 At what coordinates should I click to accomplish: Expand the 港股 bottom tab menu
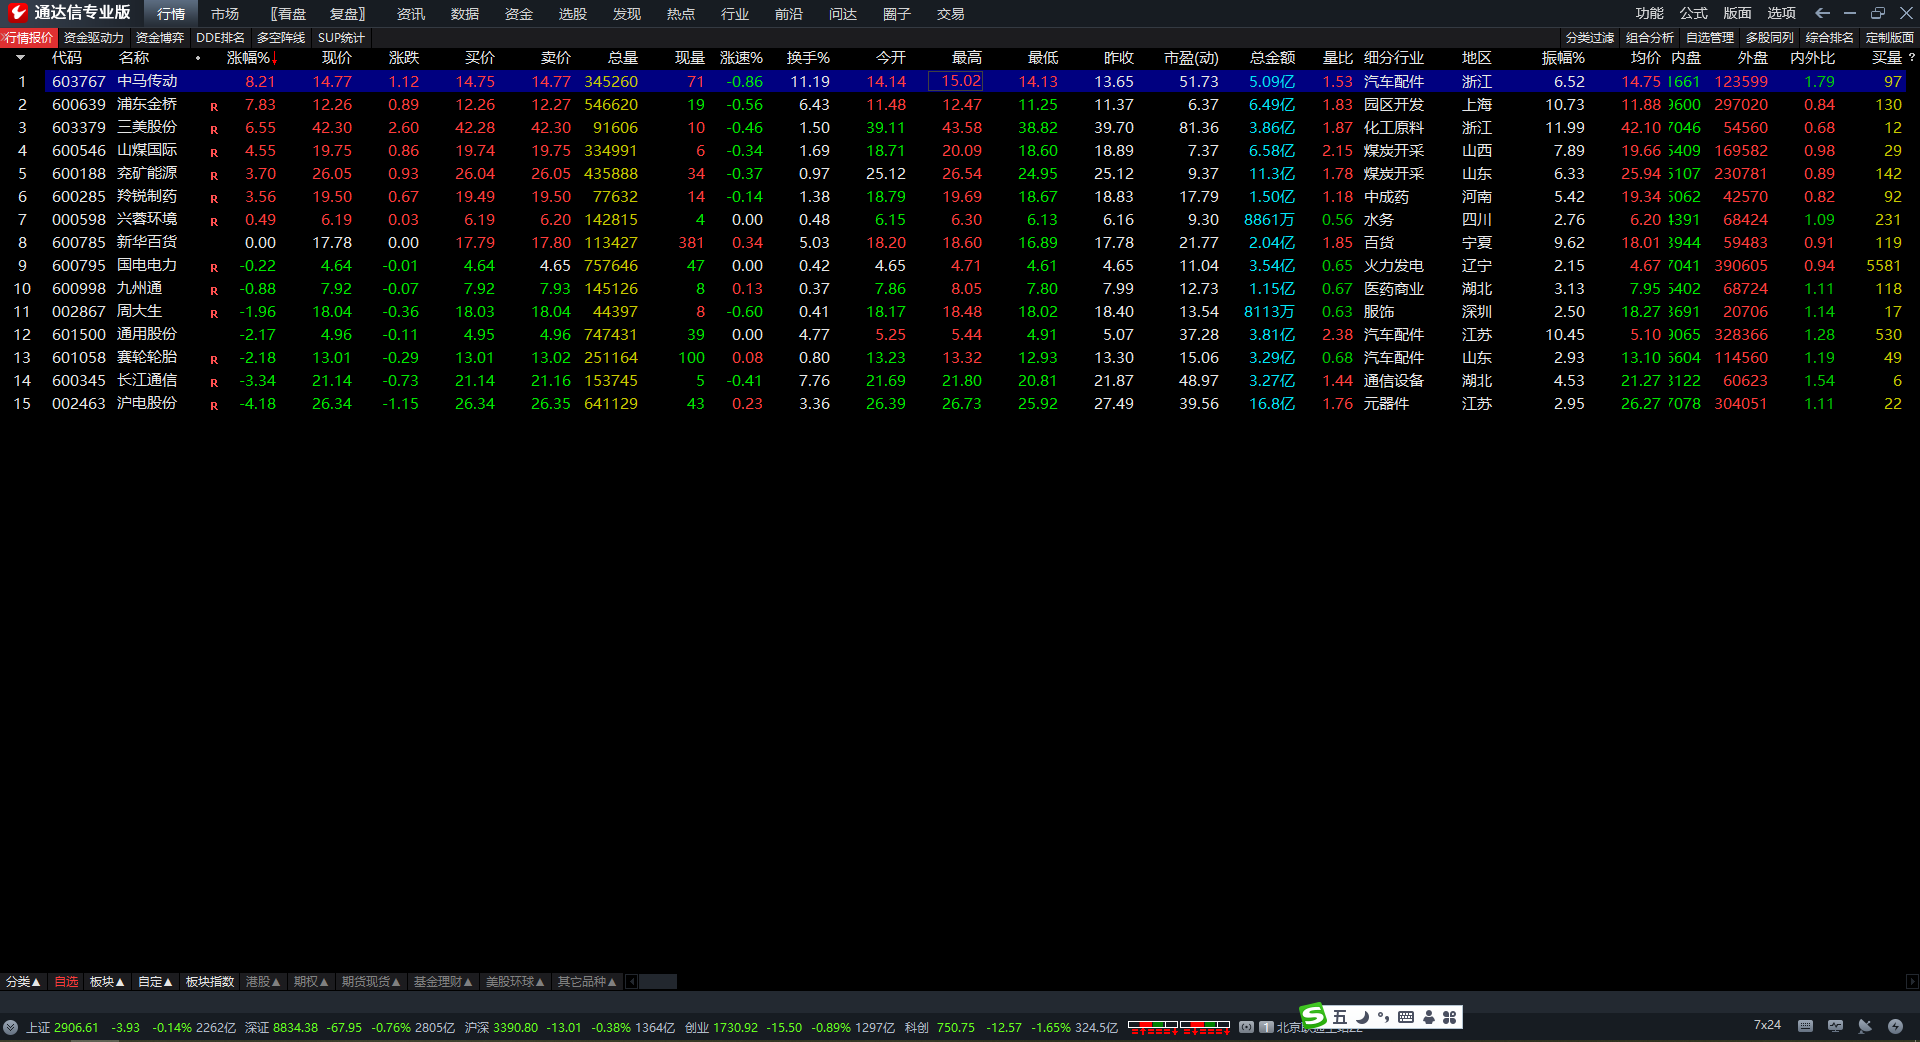coord(263,982)
